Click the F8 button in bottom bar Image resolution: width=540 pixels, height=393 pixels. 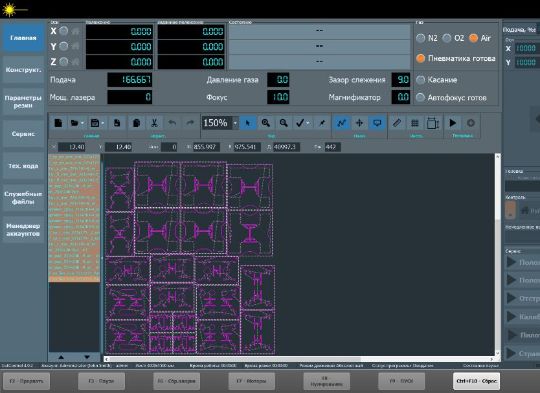pyautogui.click(x=326, y=381)
